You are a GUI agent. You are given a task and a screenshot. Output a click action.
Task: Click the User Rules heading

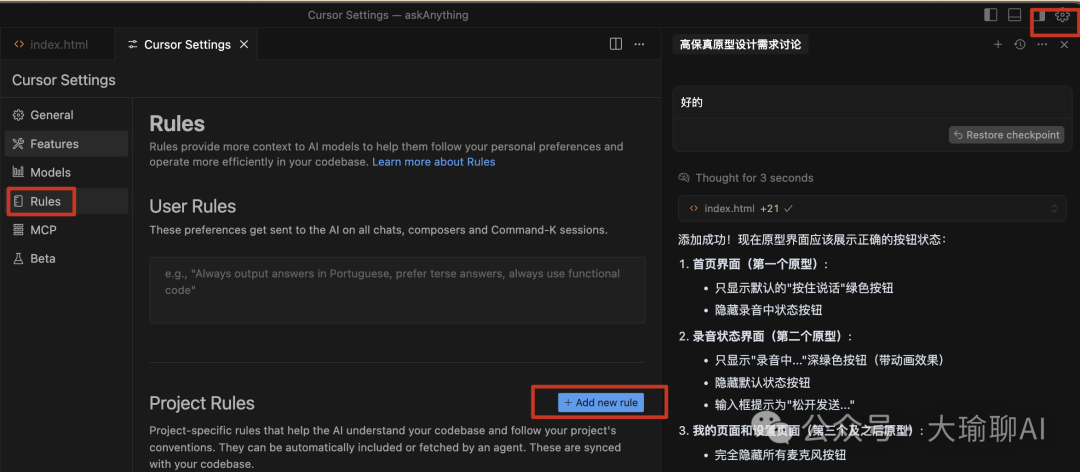pos(193,206)
